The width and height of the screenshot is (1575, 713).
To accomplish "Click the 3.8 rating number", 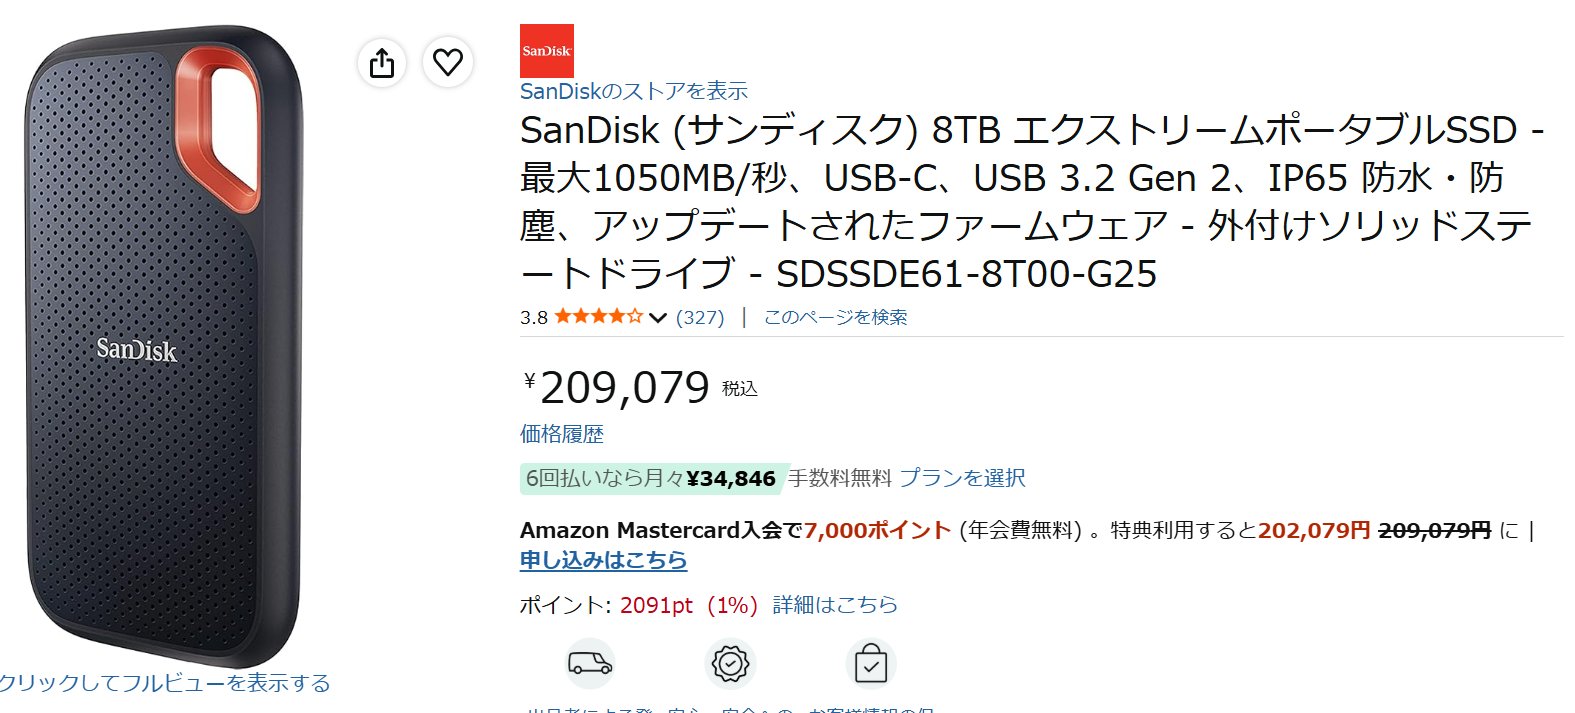I will tap(534, 318).
